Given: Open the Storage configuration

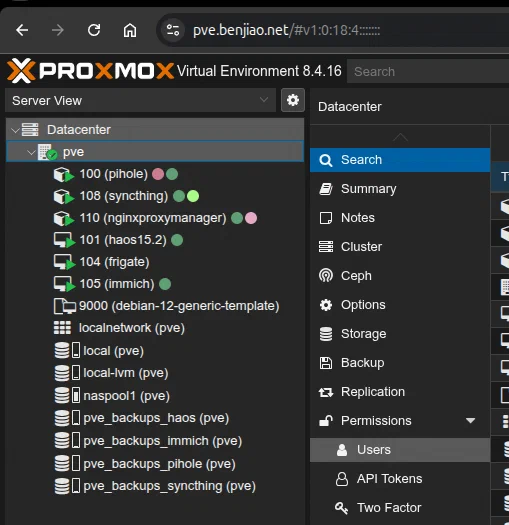Looking at the screenshot, I should click(400, 334).
